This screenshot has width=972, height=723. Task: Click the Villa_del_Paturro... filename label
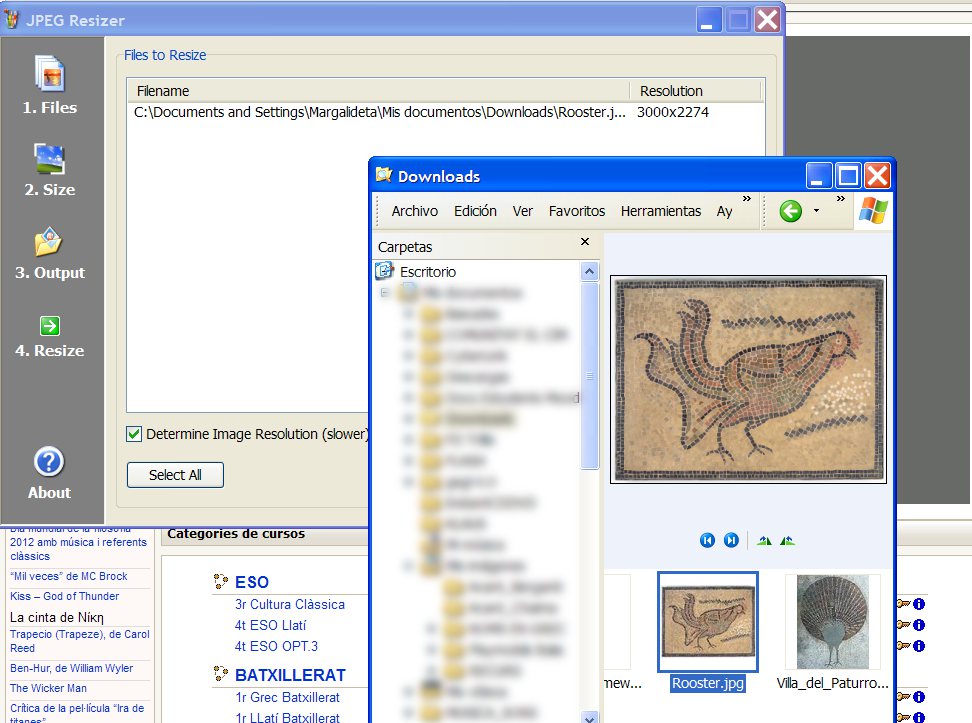tap(833, 683)
